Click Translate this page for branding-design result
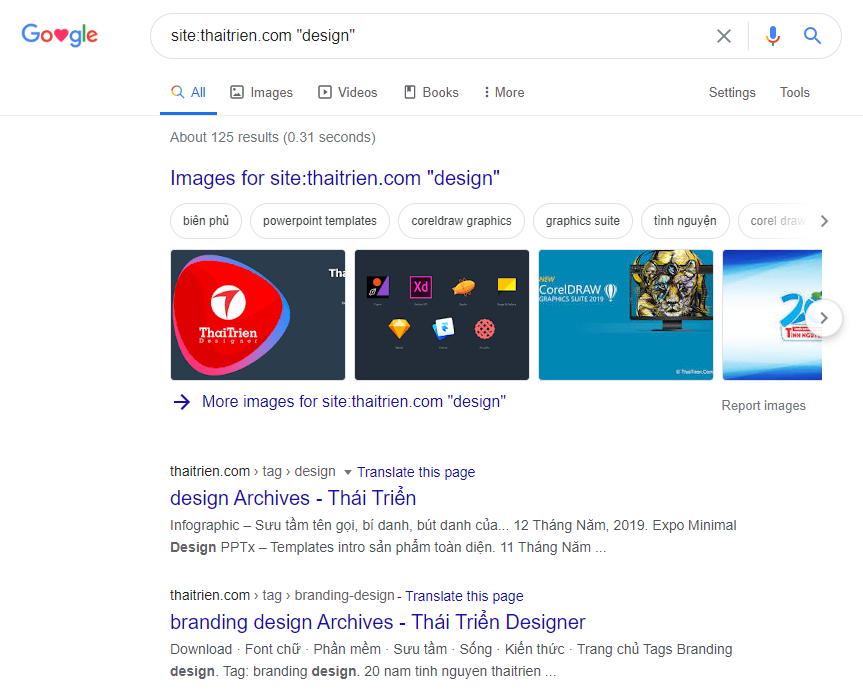The image size is (863, 693). point(464,595)
